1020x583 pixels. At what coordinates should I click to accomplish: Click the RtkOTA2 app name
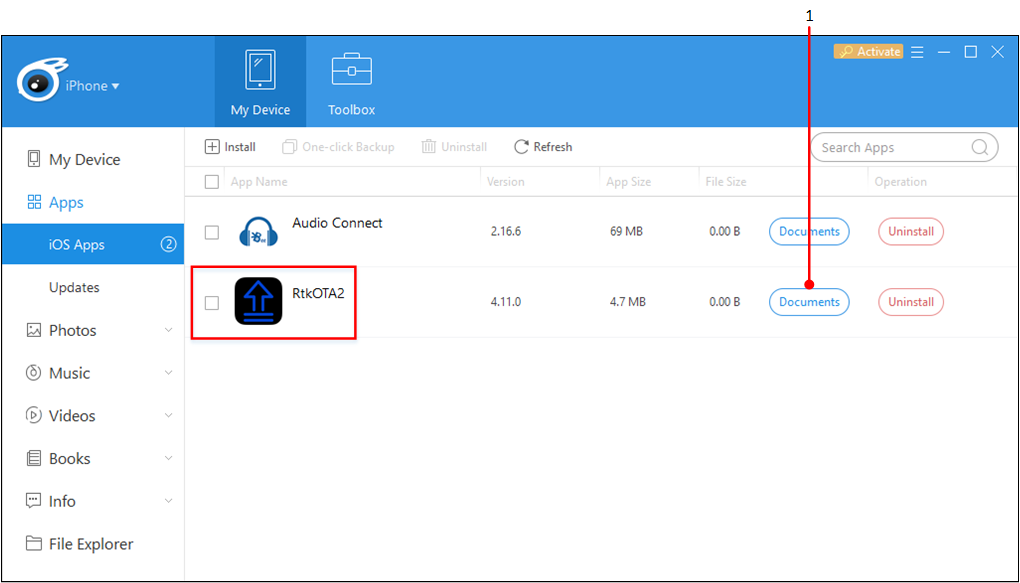point(318,293)
